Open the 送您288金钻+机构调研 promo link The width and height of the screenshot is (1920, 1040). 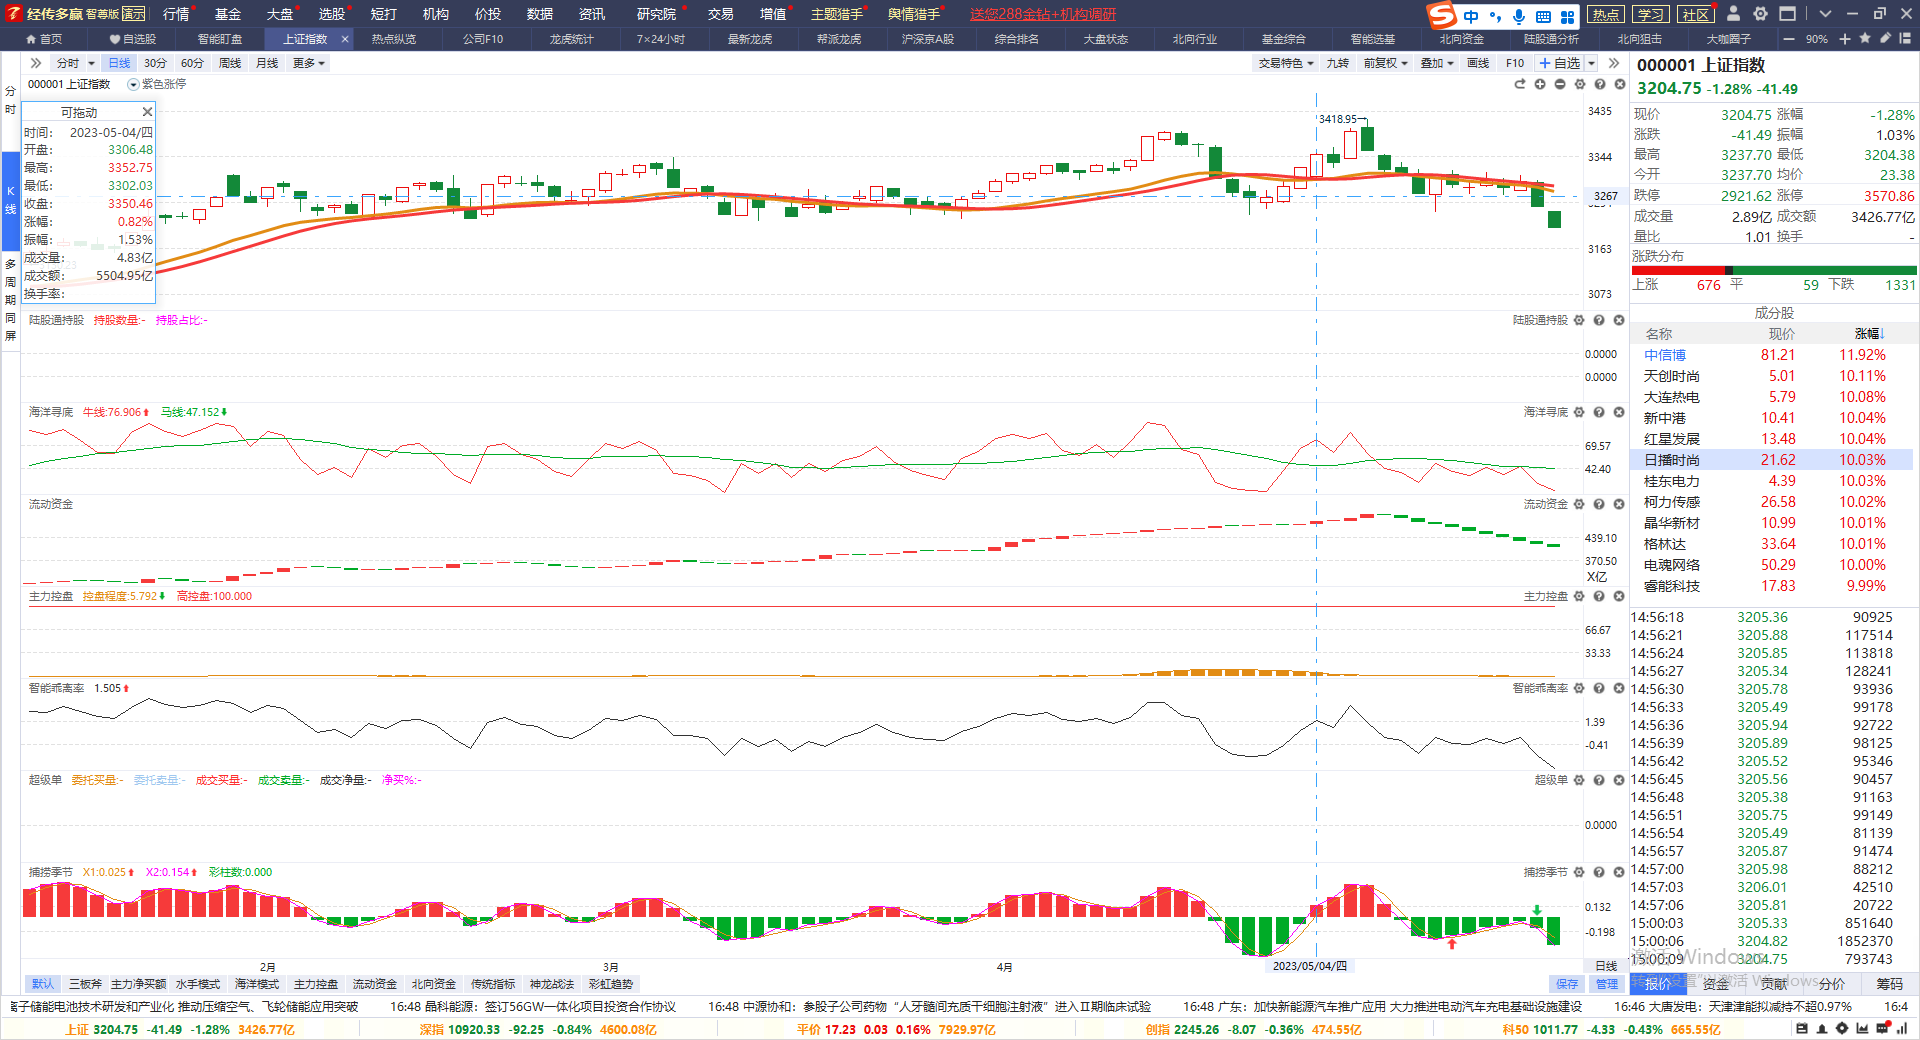click(x=1042, y=14)
